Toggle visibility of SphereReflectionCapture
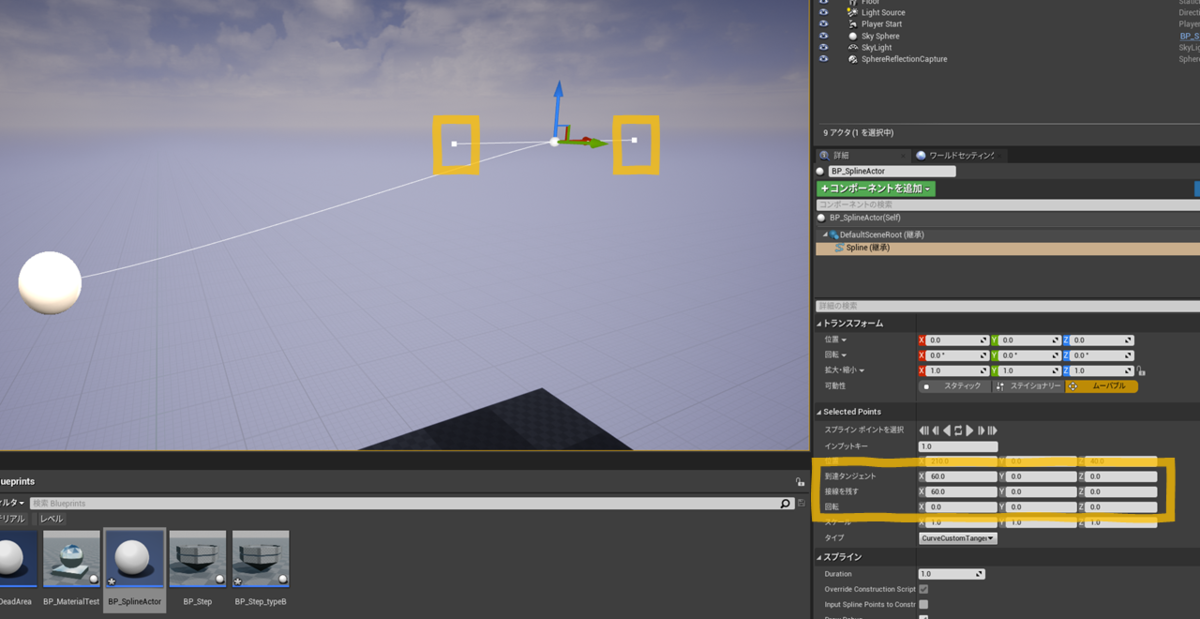 [824, 59]
